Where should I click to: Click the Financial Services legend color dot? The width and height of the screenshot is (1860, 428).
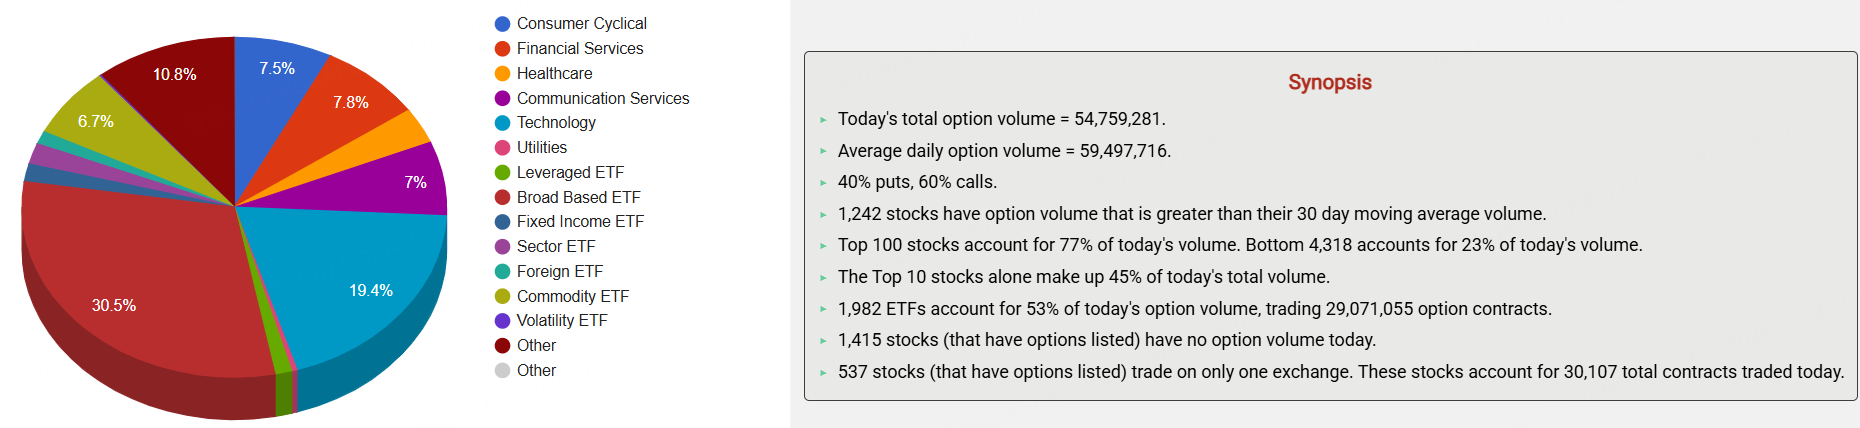(503, 48)
